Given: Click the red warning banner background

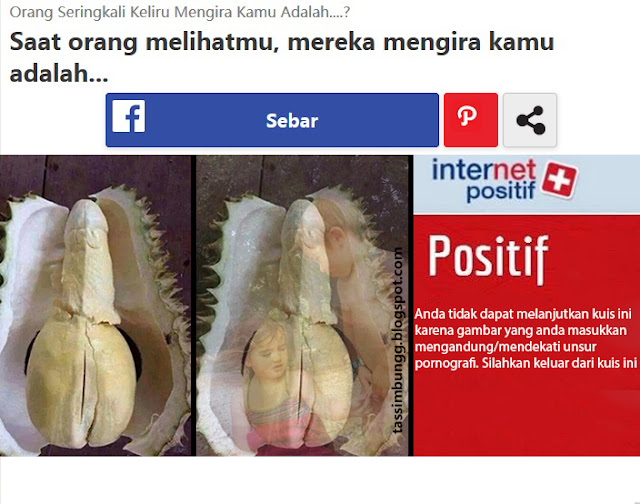Looking at the screenshot, I should (527, 412).
